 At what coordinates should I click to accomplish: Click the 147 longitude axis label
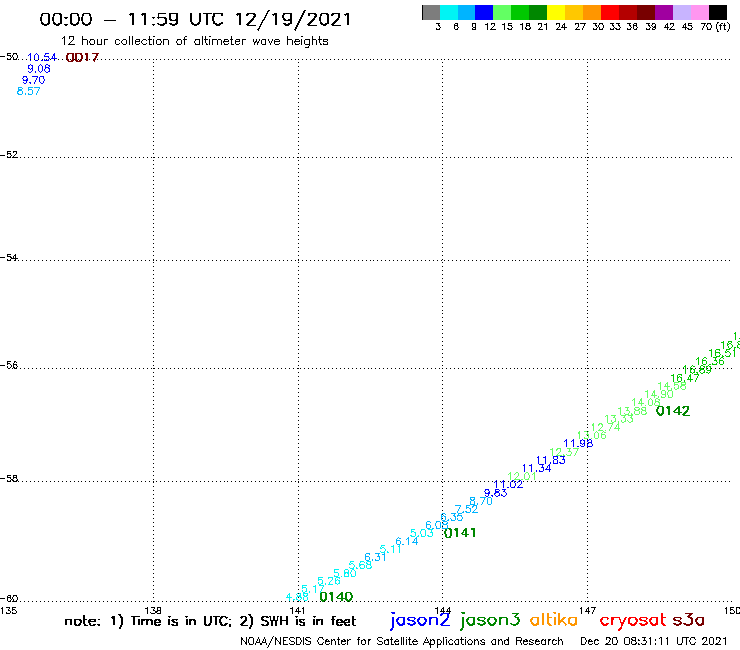[x=587, y=610]
